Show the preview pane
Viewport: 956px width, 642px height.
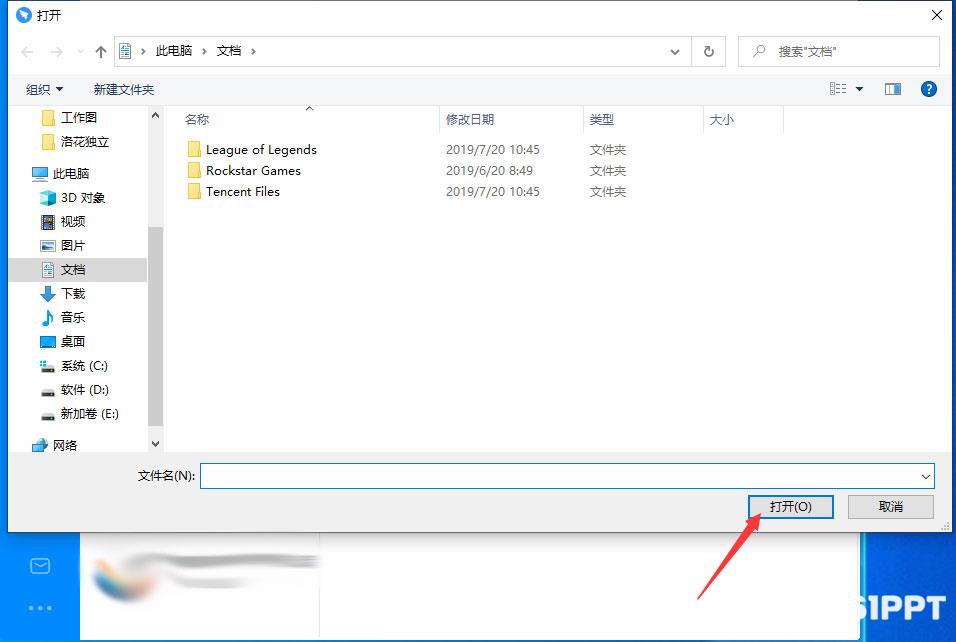(x=893, y=89)
